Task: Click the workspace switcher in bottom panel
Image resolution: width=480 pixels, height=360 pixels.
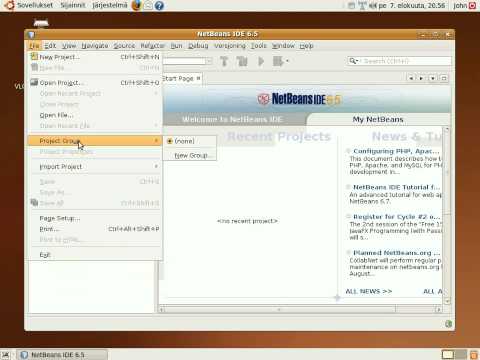Action: point(454,355)
